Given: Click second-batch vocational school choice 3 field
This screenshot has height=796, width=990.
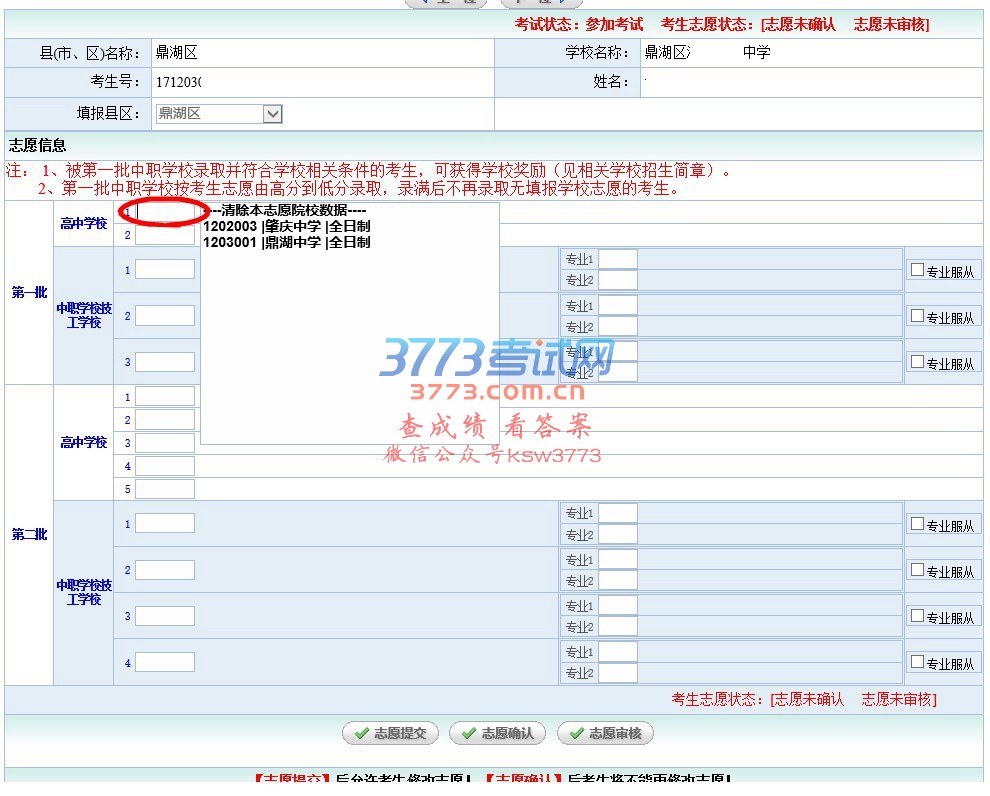Looking at the screenshot, I should [165, 616].
